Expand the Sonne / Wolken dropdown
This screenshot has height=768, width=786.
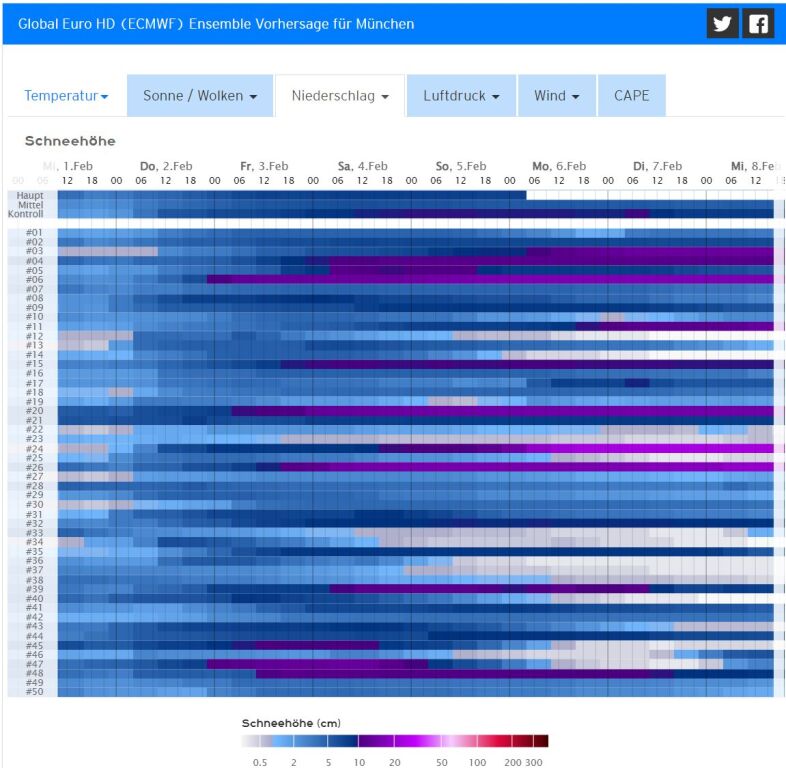pos(200,96)
